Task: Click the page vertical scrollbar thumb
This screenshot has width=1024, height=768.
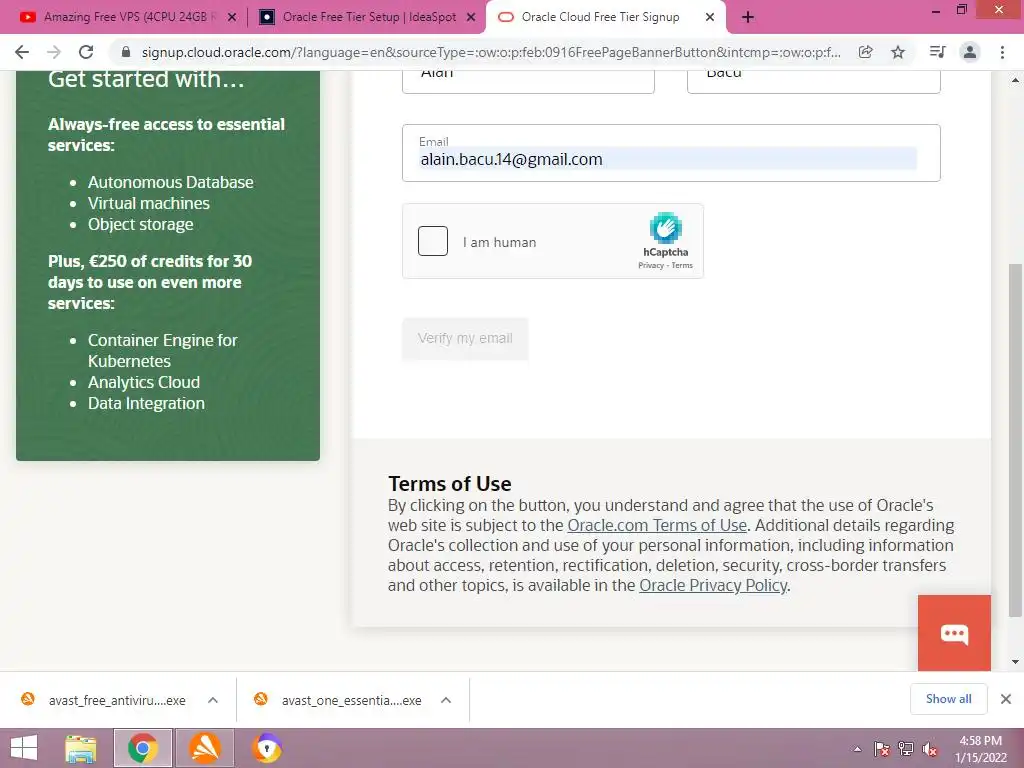Action: tap(1015, 440)
